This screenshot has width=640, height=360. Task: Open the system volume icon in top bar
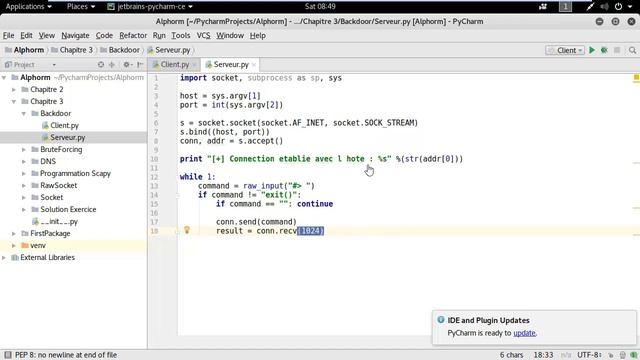[x=604, y=7]
